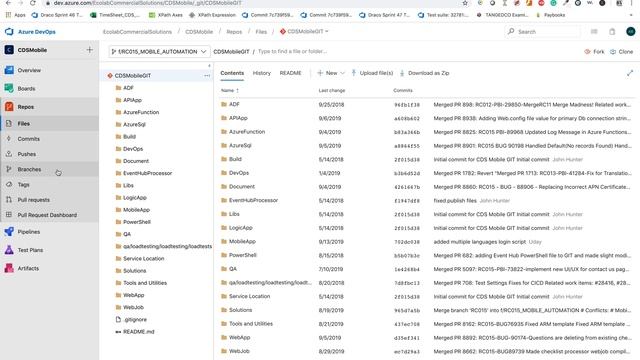Open Overview in the sidebar
The height and width of the screenshot is (360, 640).
29,70
